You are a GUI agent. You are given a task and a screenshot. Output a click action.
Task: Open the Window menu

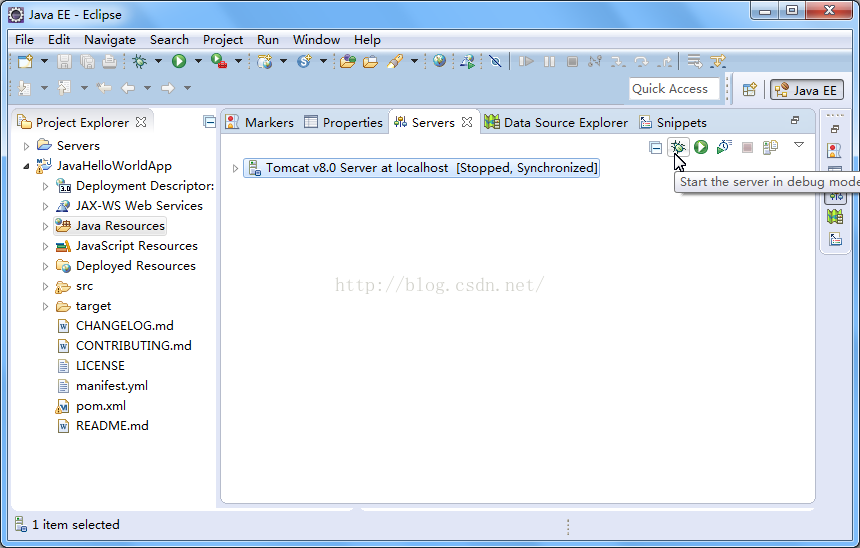click(316, 39)
